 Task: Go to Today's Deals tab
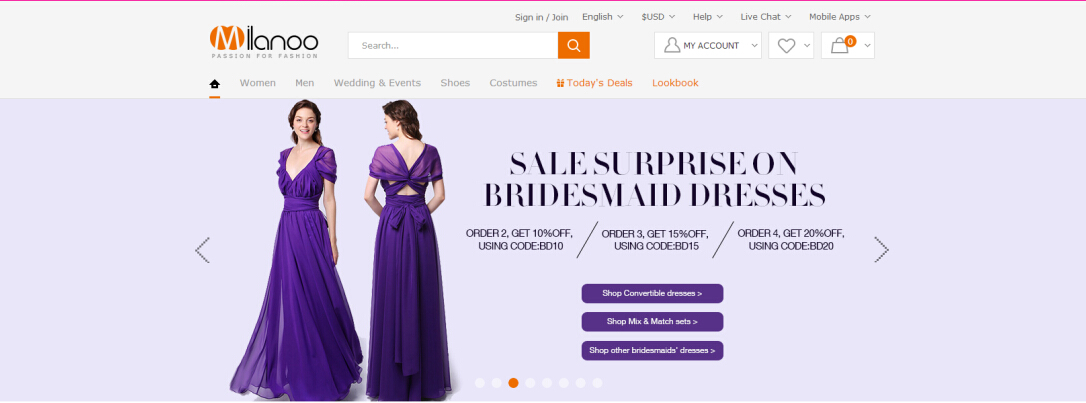point(594,83)
